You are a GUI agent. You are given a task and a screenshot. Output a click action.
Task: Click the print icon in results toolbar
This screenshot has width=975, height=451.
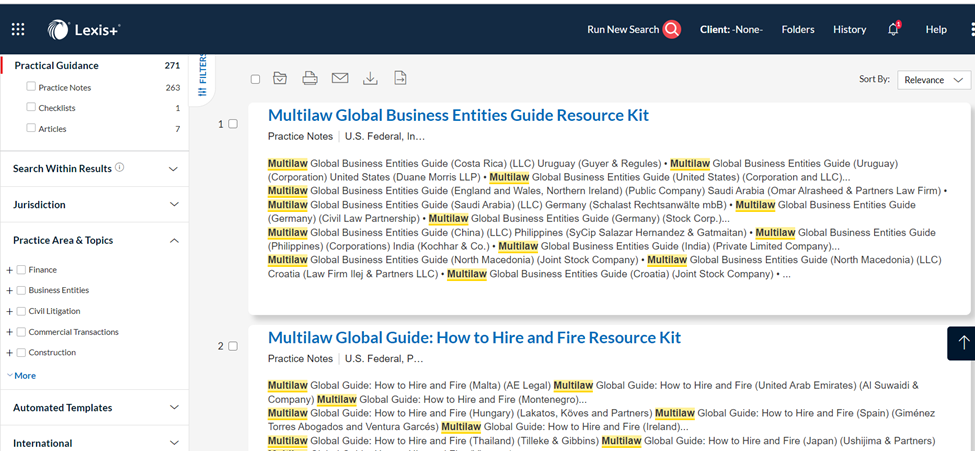(310, 78)
